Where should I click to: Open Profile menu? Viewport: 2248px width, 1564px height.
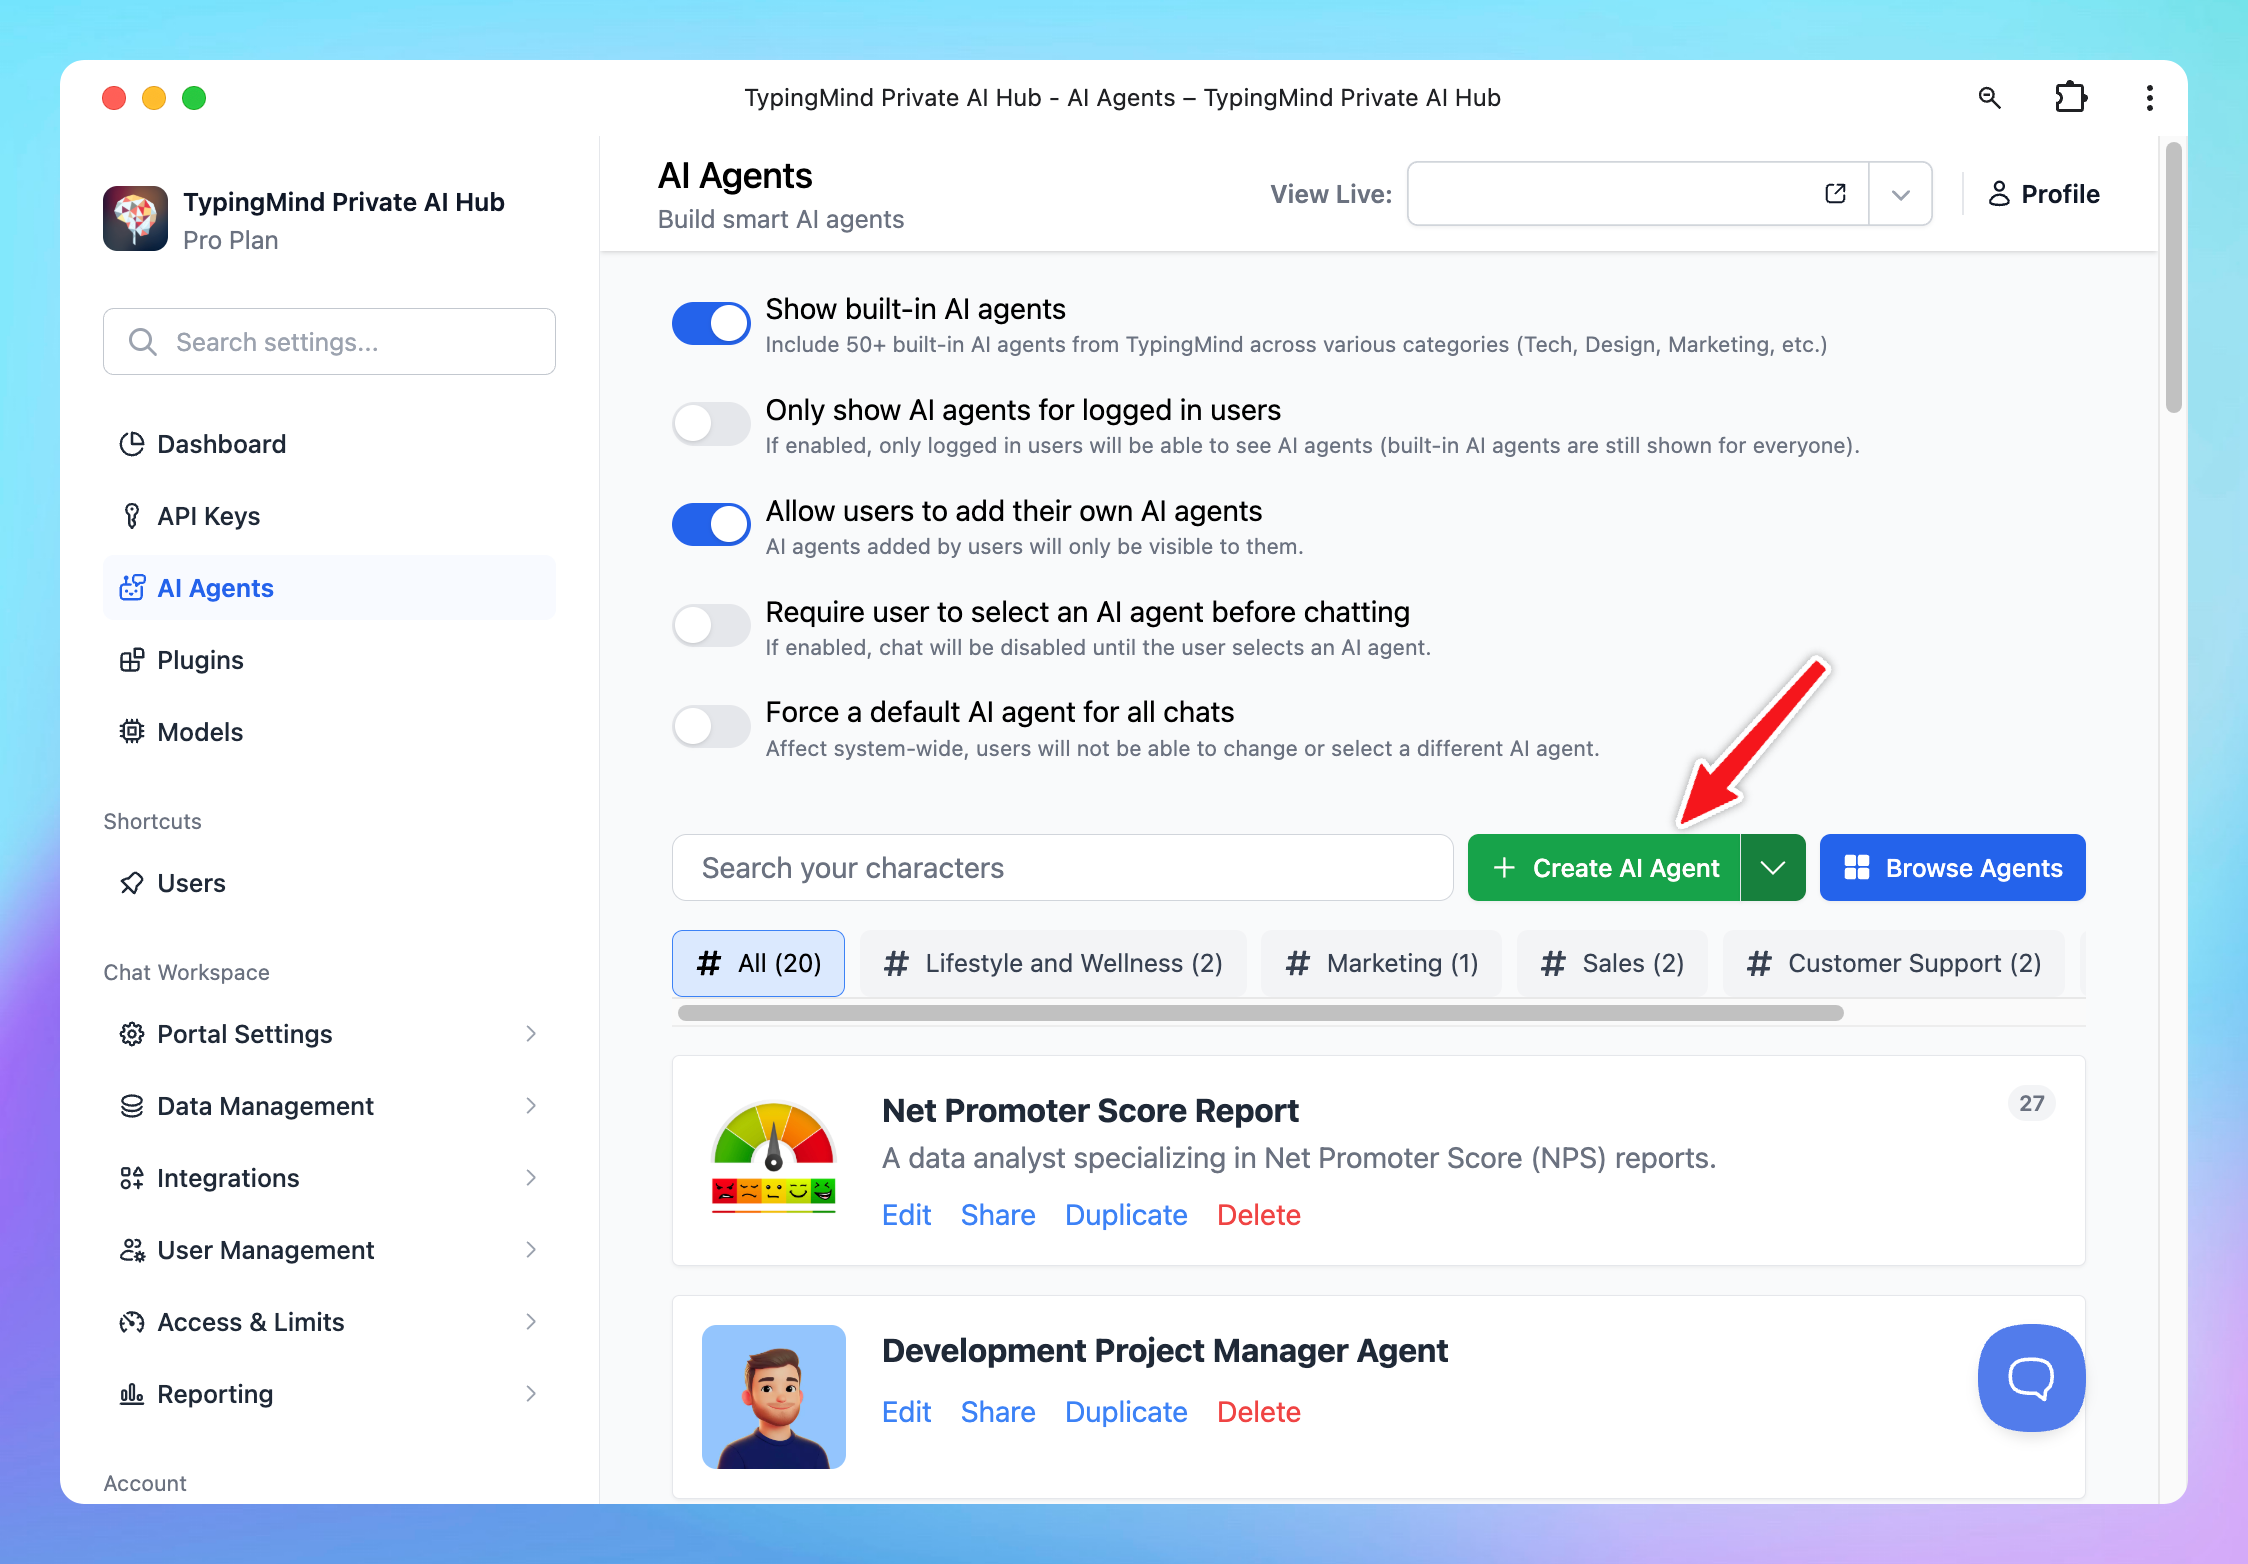pyautogui.click(x=2043, y=194)
